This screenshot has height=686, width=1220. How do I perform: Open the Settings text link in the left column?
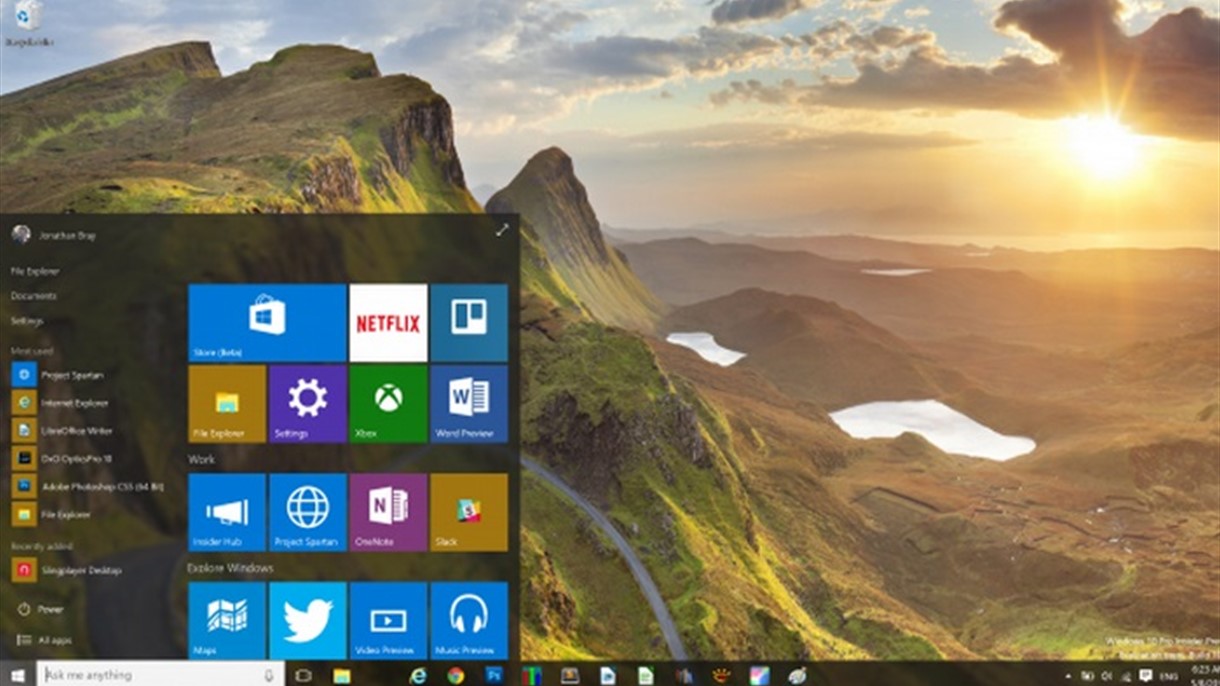(x=27, y=321)
